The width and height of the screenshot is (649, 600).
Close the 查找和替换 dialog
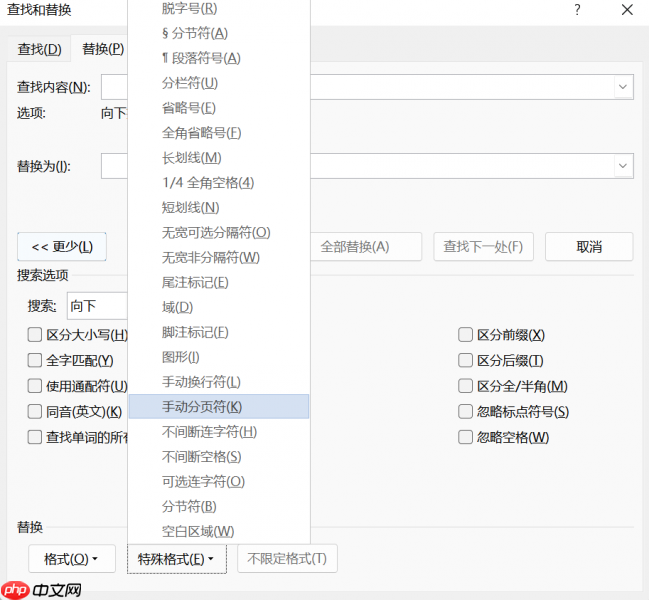point(627,10)
